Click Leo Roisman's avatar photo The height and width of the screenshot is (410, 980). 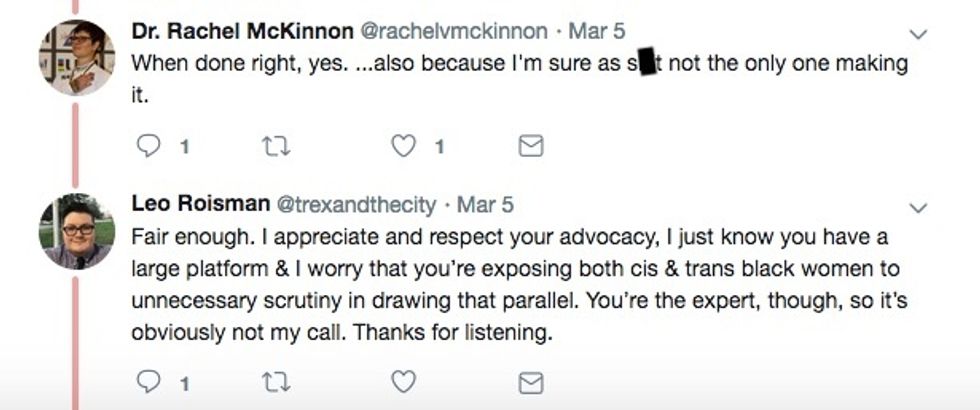[76, 231]
